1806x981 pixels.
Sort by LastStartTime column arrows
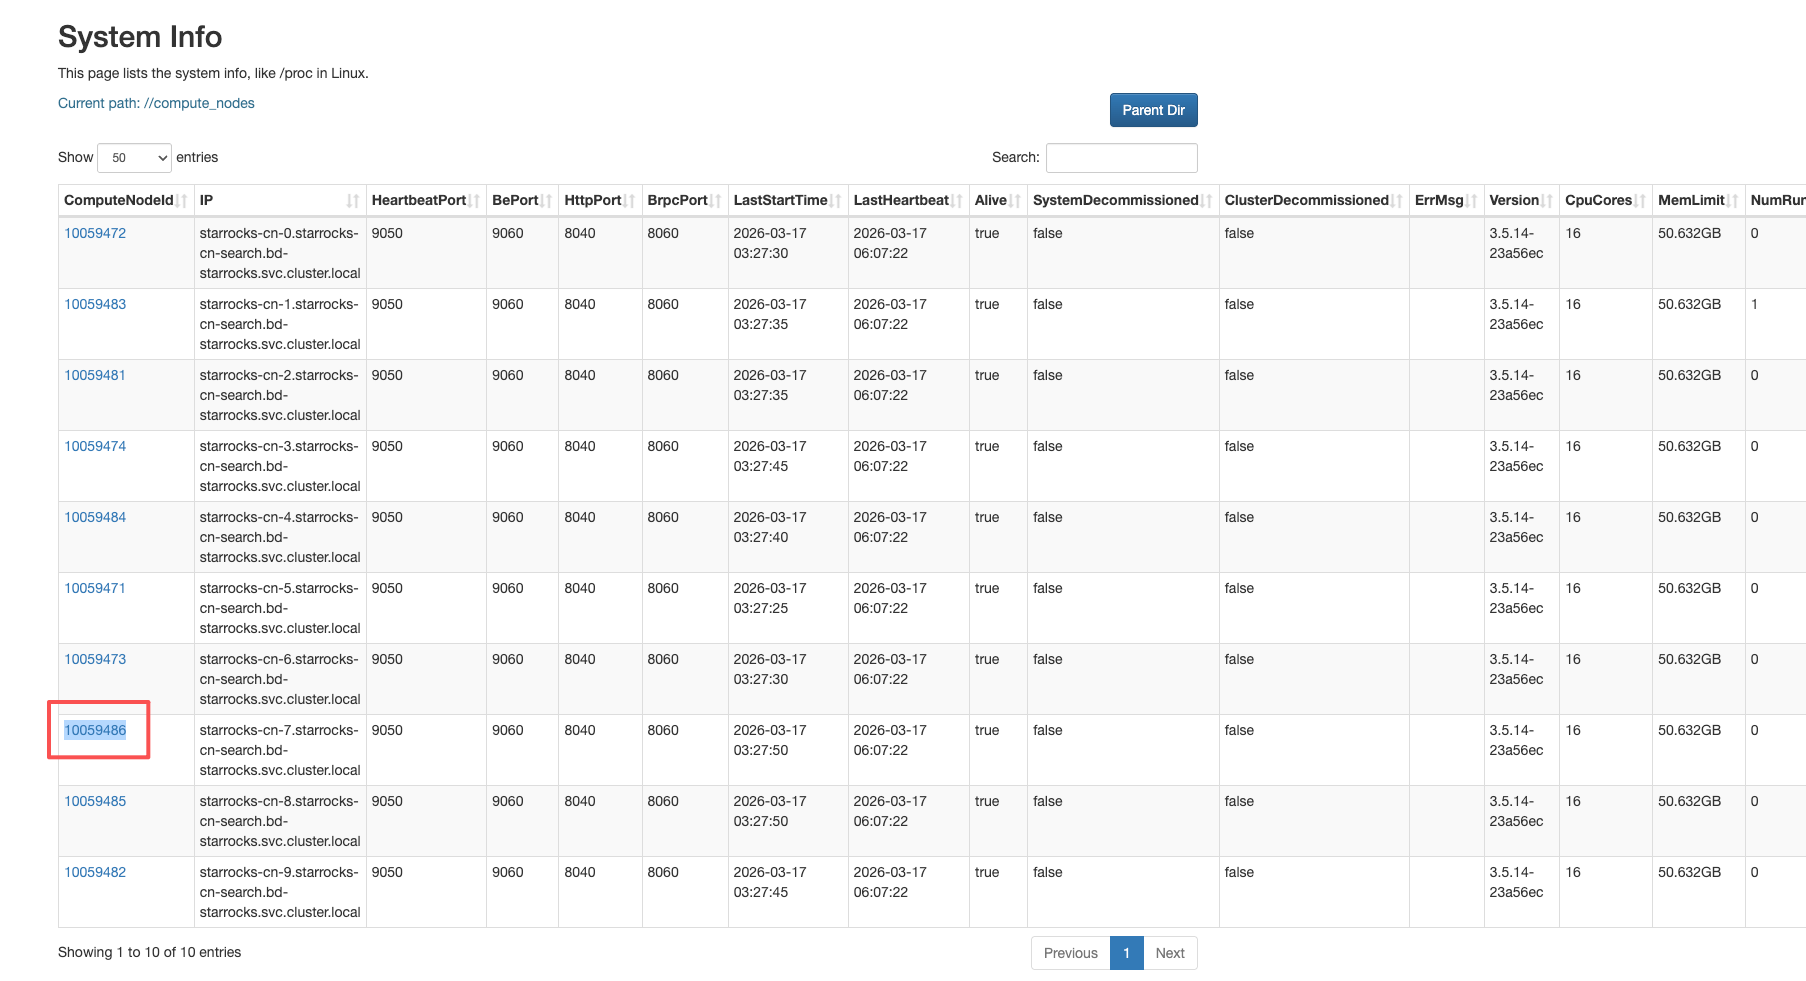(x=836, y=201)
